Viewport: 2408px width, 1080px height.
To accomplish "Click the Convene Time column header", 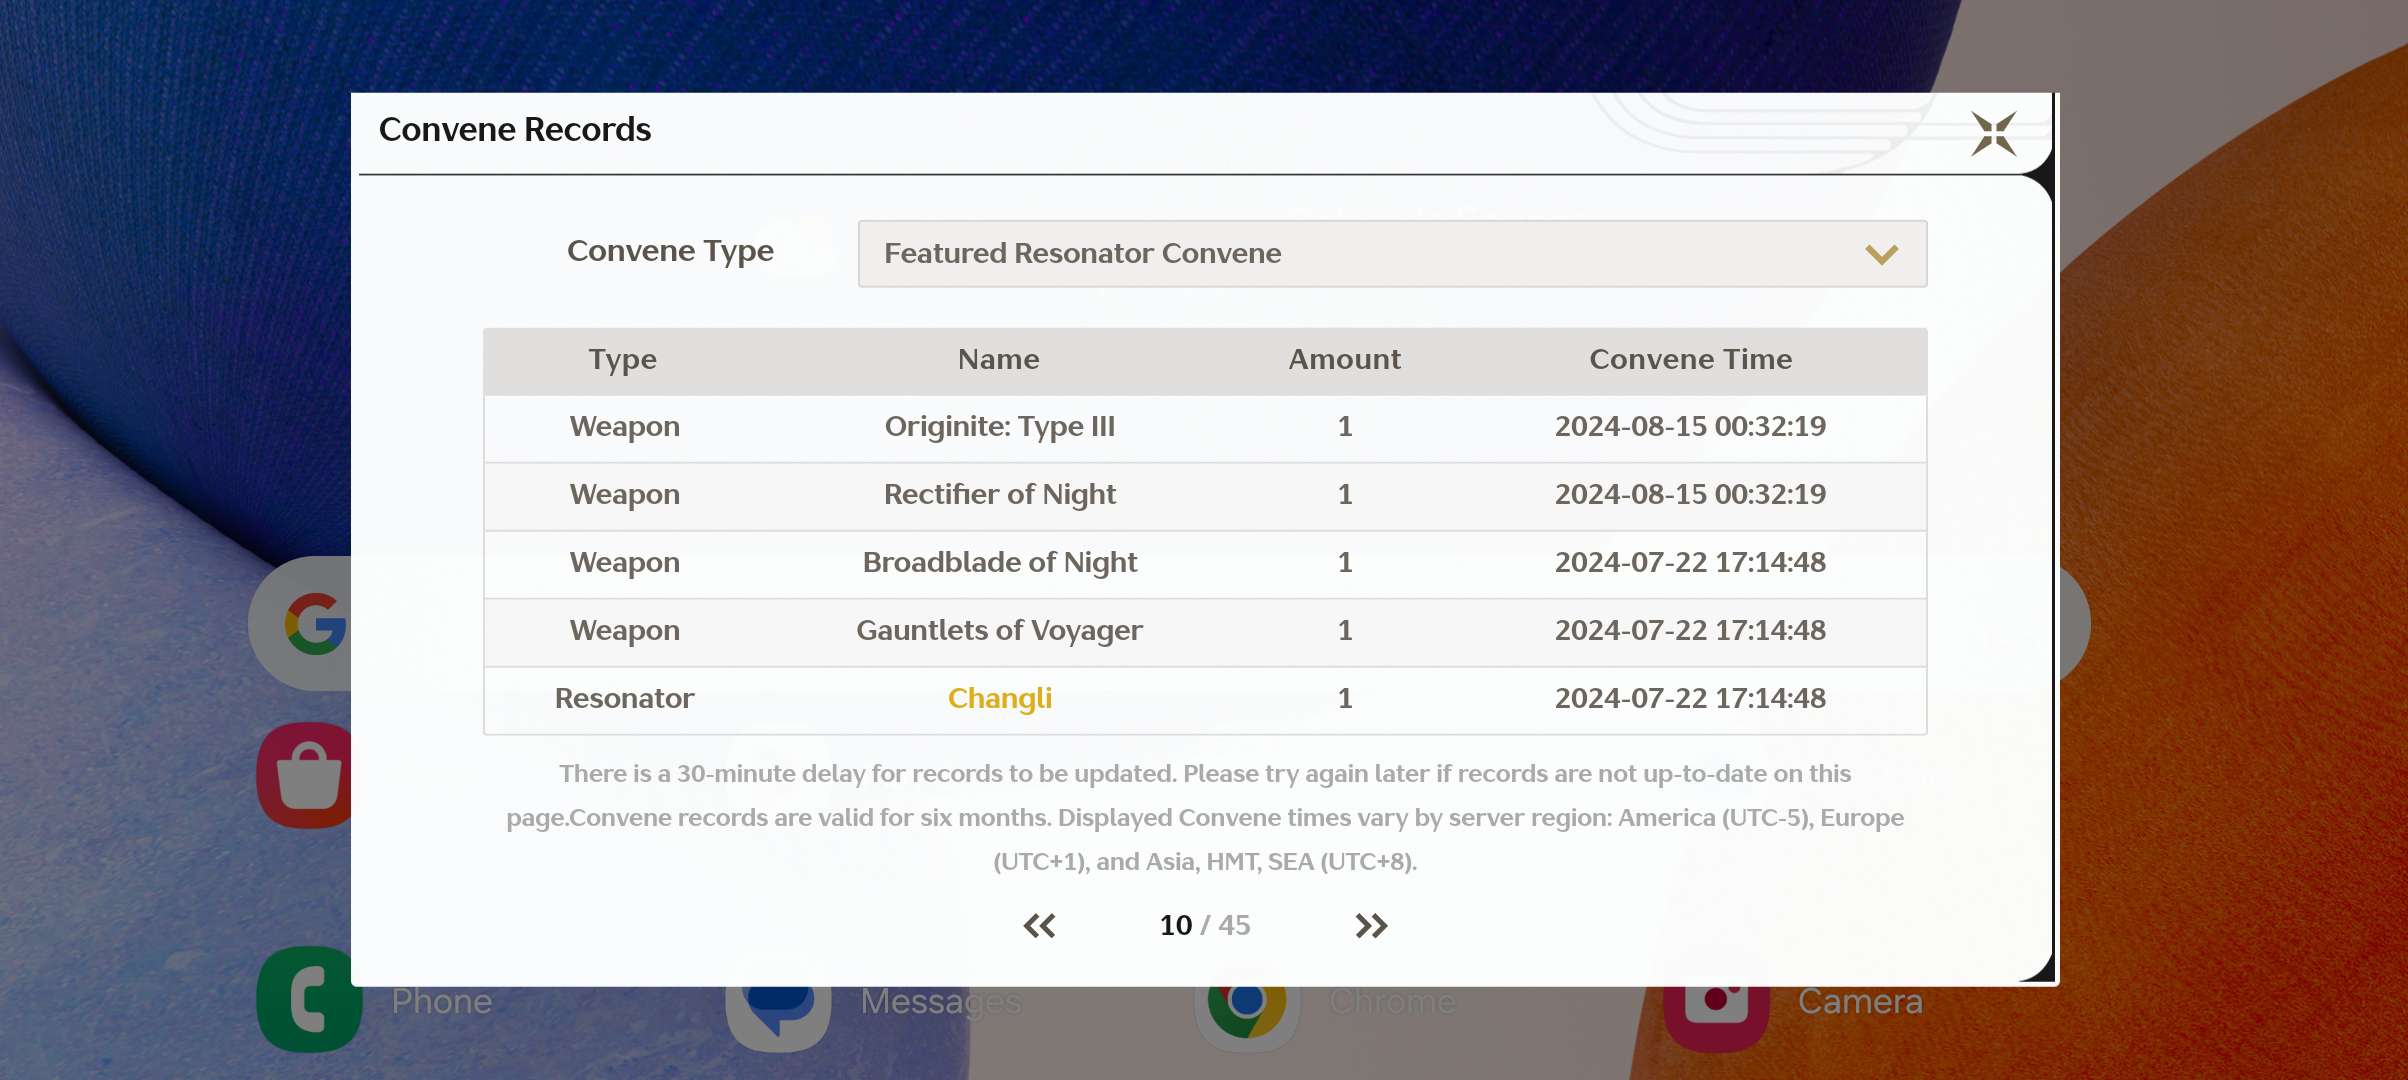I will point(1690,360).
